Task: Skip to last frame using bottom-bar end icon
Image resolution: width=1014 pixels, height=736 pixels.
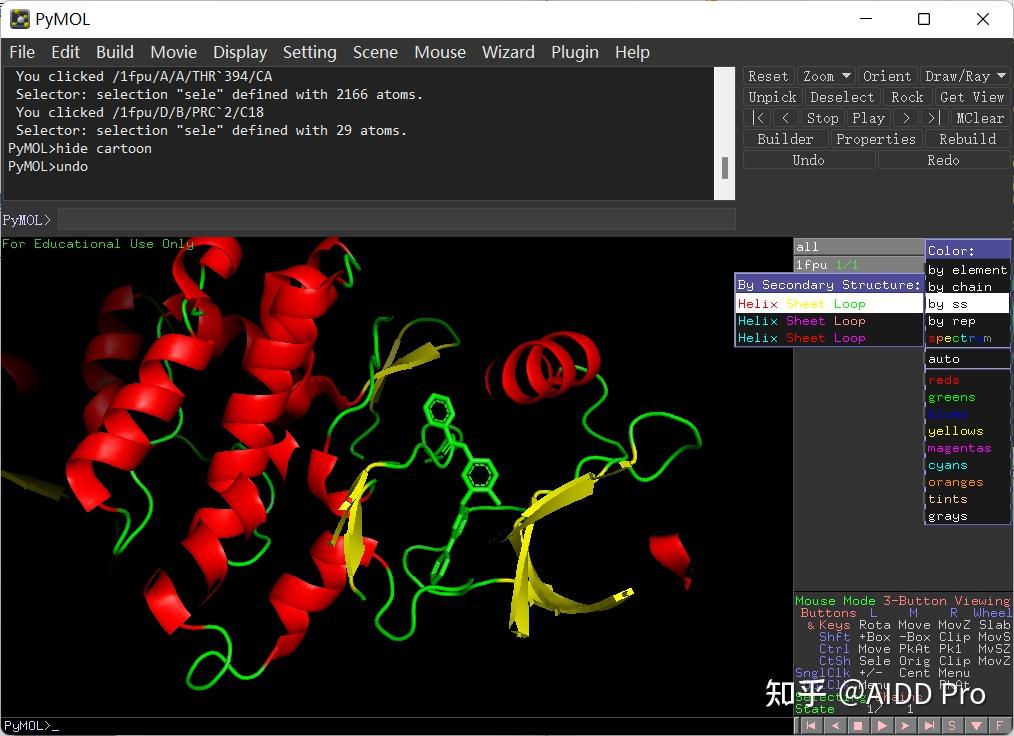Action: (929, 725)
